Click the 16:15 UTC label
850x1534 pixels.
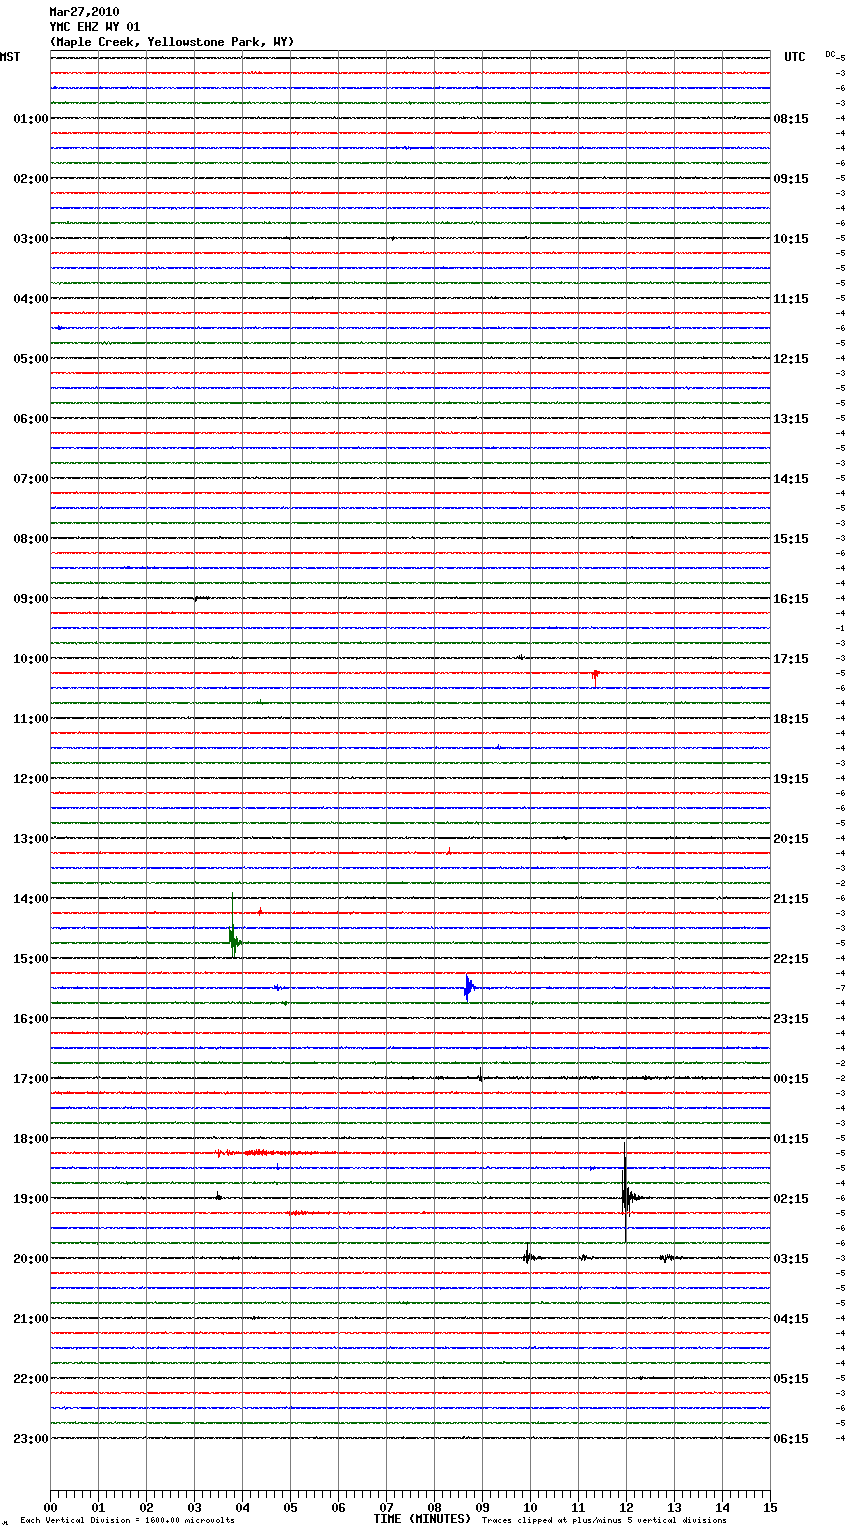point(791,599)
